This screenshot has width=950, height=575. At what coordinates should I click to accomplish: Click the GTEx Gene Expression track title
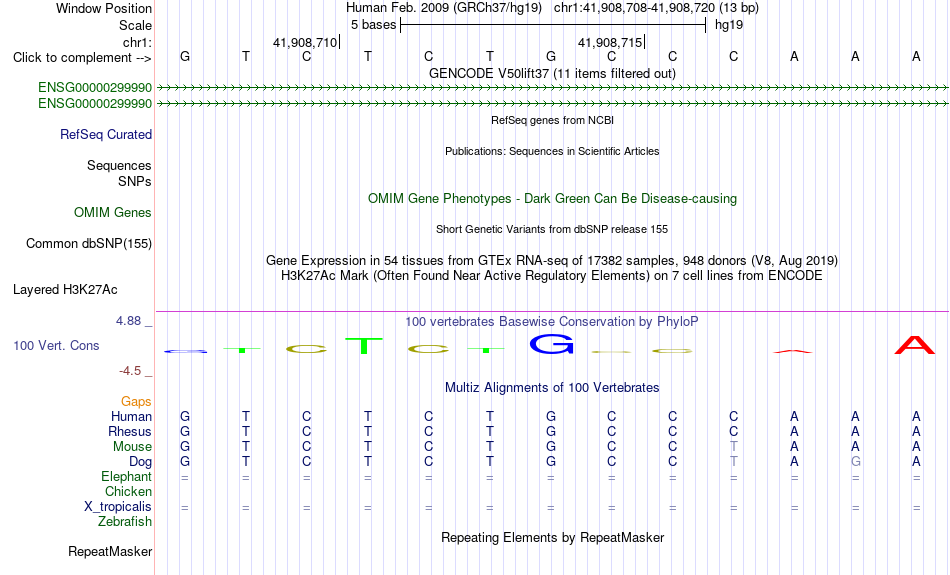coord(552,261)
